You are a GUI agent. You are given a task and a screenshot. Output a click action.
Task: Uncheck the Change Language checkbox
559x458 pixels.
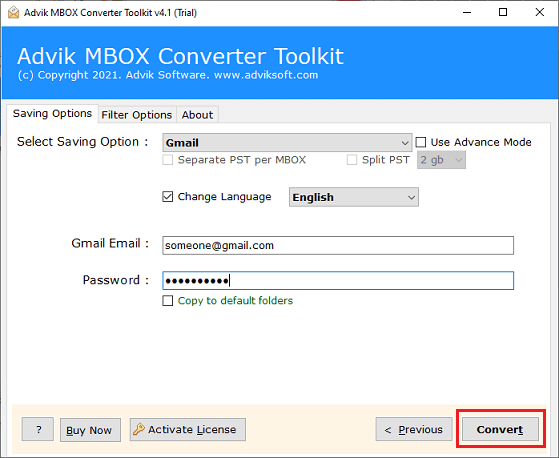168,196
